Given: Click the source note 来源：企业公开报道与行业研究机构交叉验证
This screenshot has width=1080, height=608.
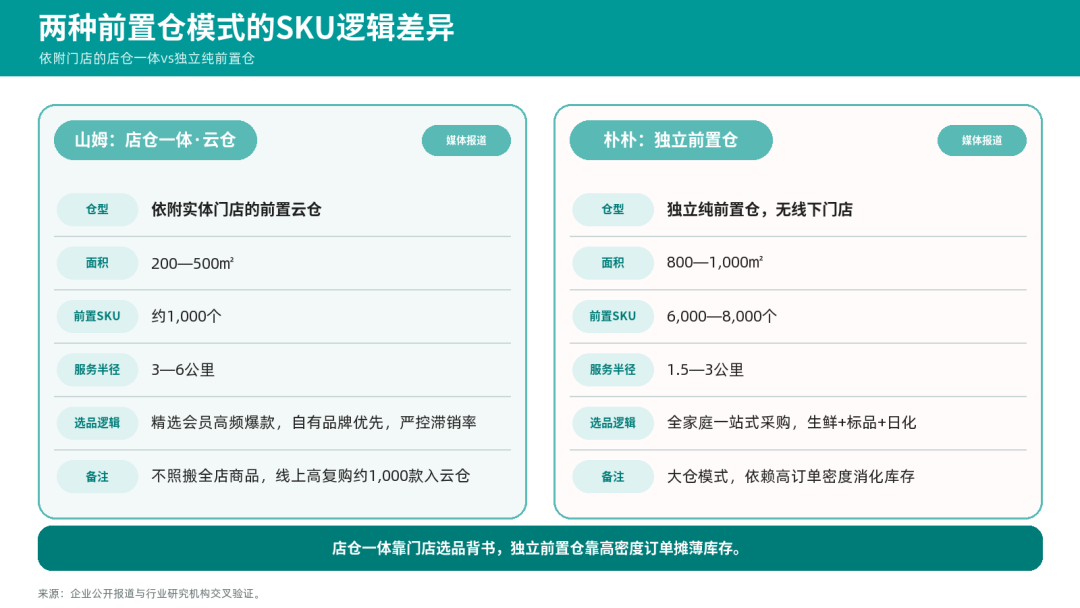Looking at the screenshot, I should pos(151,594).
